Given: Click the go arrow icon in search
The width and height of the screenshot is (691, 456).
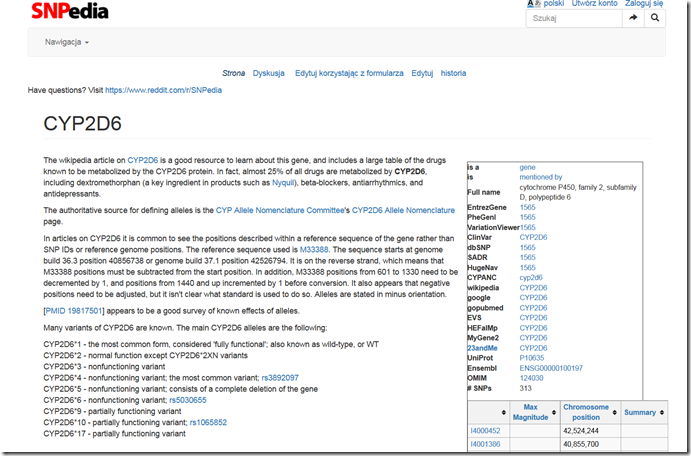Looking at the screenshot, I should [633, 18].
